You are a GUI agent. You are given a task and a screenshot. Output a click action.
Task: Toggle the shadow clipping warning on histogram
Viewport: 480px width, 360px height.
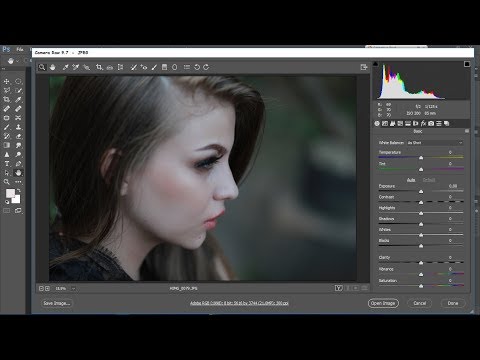(x=376, y=64)
